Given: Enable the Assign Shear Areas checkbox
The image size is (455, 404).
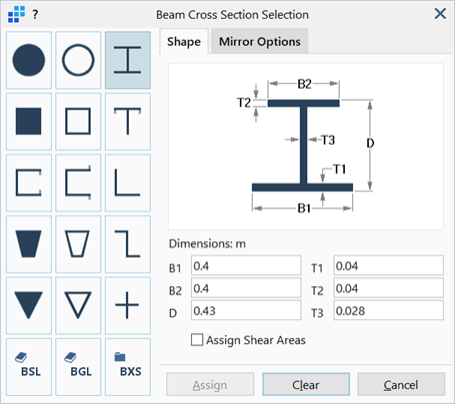Looking at the screenshot, I should (x=197, y=340).
